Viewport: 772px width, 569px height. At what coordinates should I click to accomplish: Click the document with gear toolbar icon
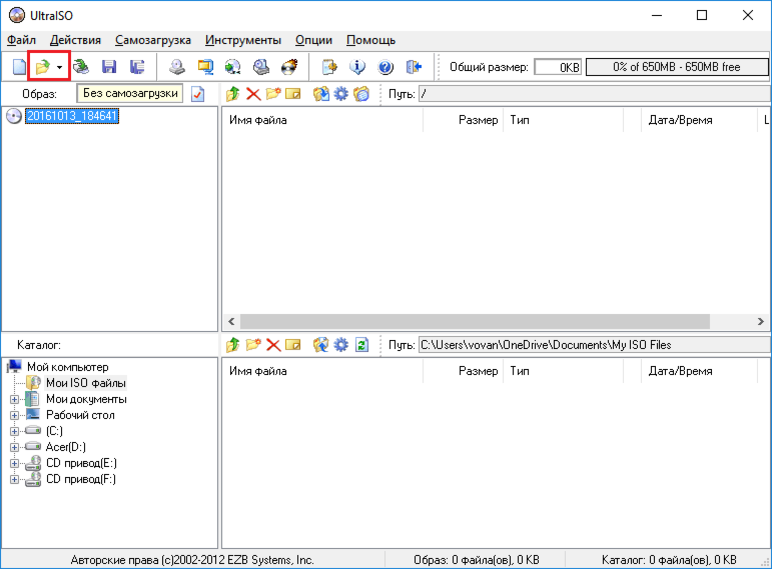(x=329, y=67)
